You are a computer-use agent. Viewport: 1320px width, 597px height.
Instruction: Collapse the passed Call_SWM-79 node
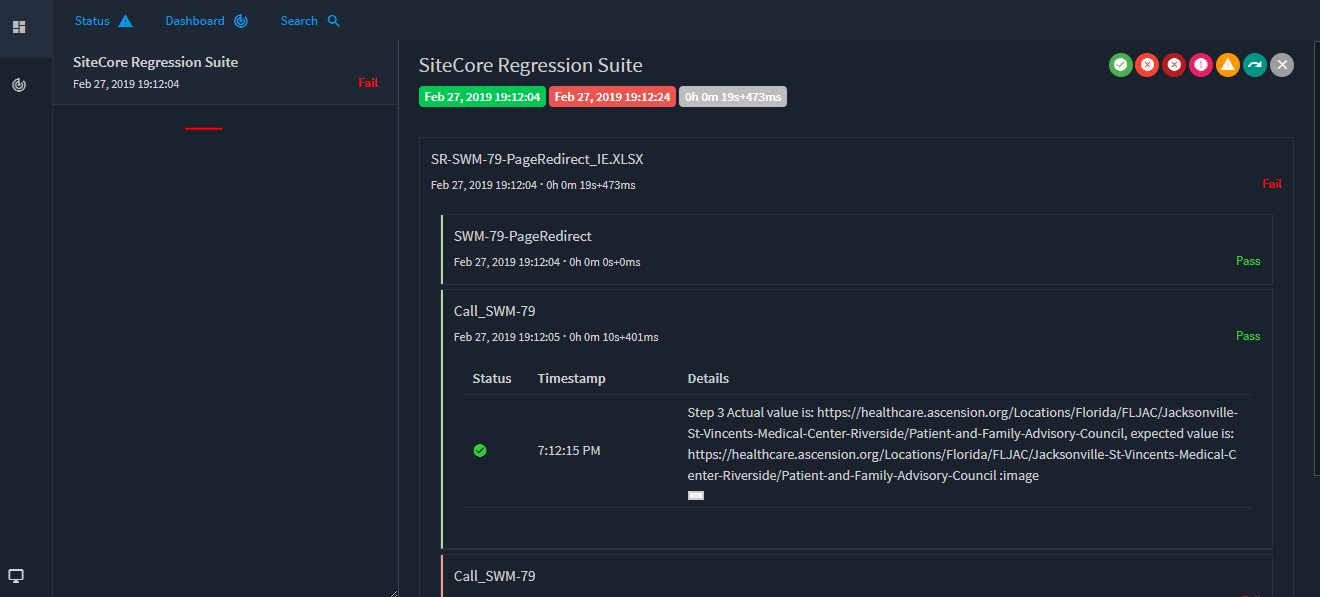[494, 311]
